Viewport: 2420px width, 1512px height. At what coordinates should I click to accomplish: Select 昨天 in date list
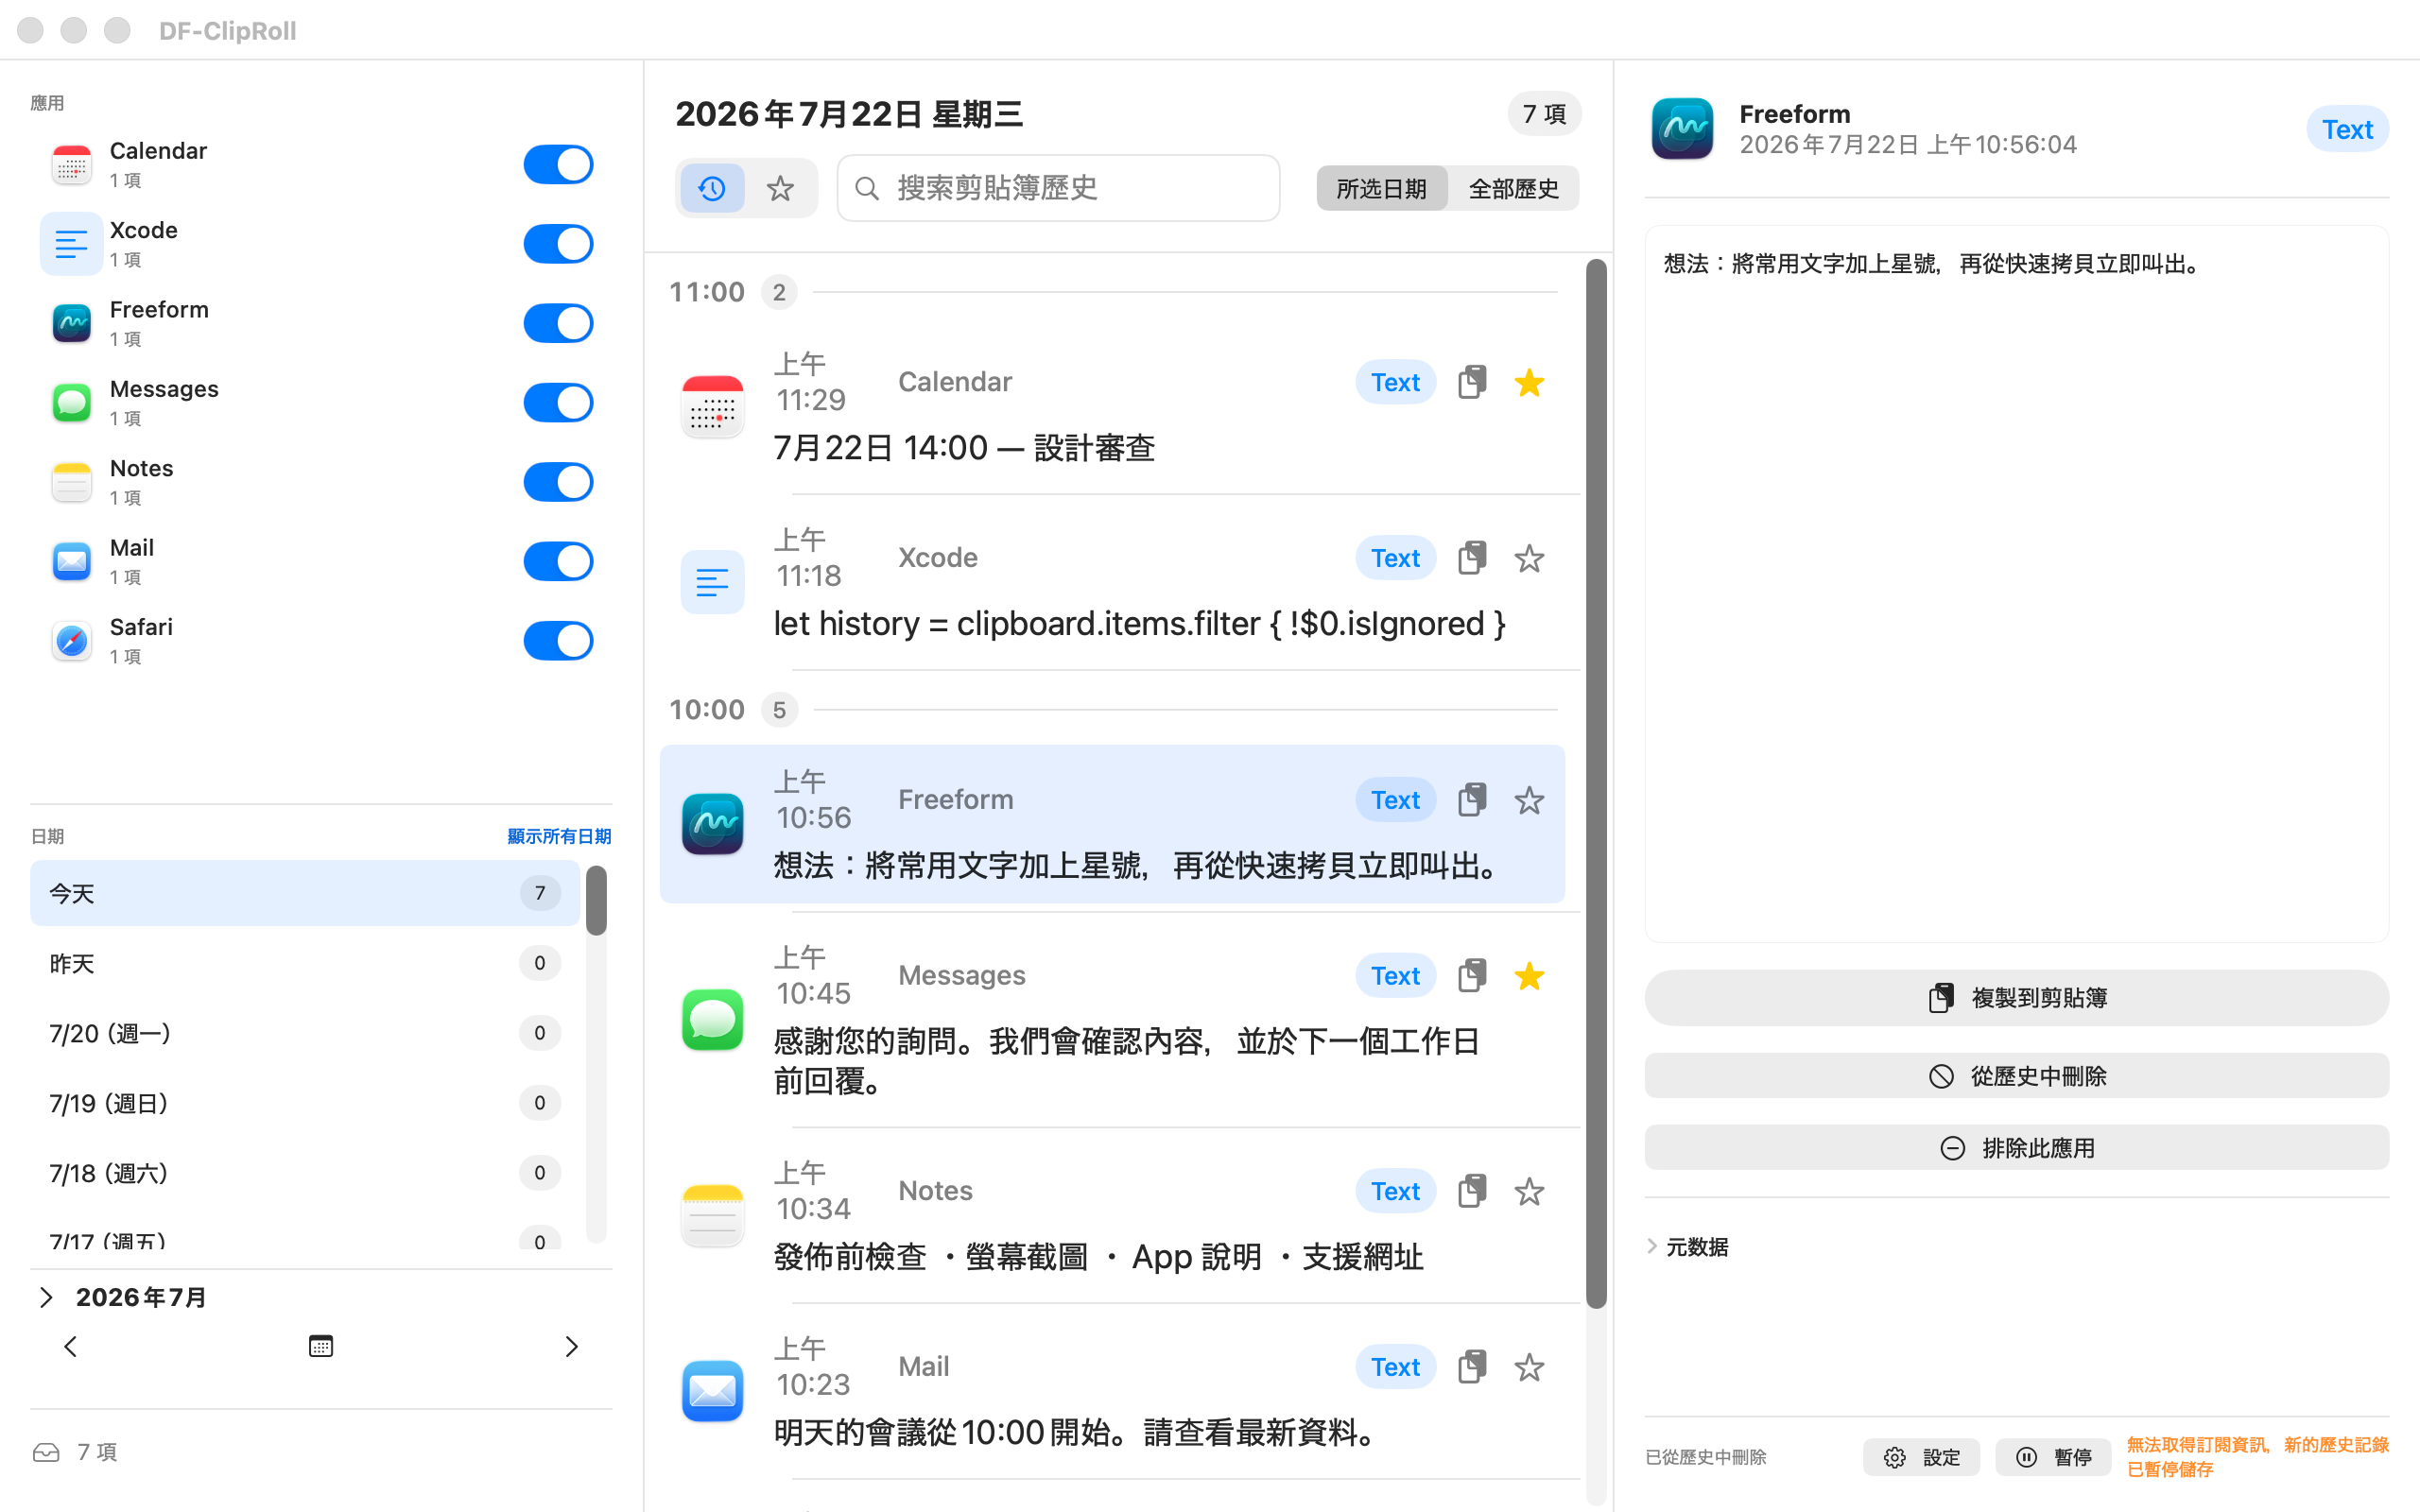click(304, 963)
